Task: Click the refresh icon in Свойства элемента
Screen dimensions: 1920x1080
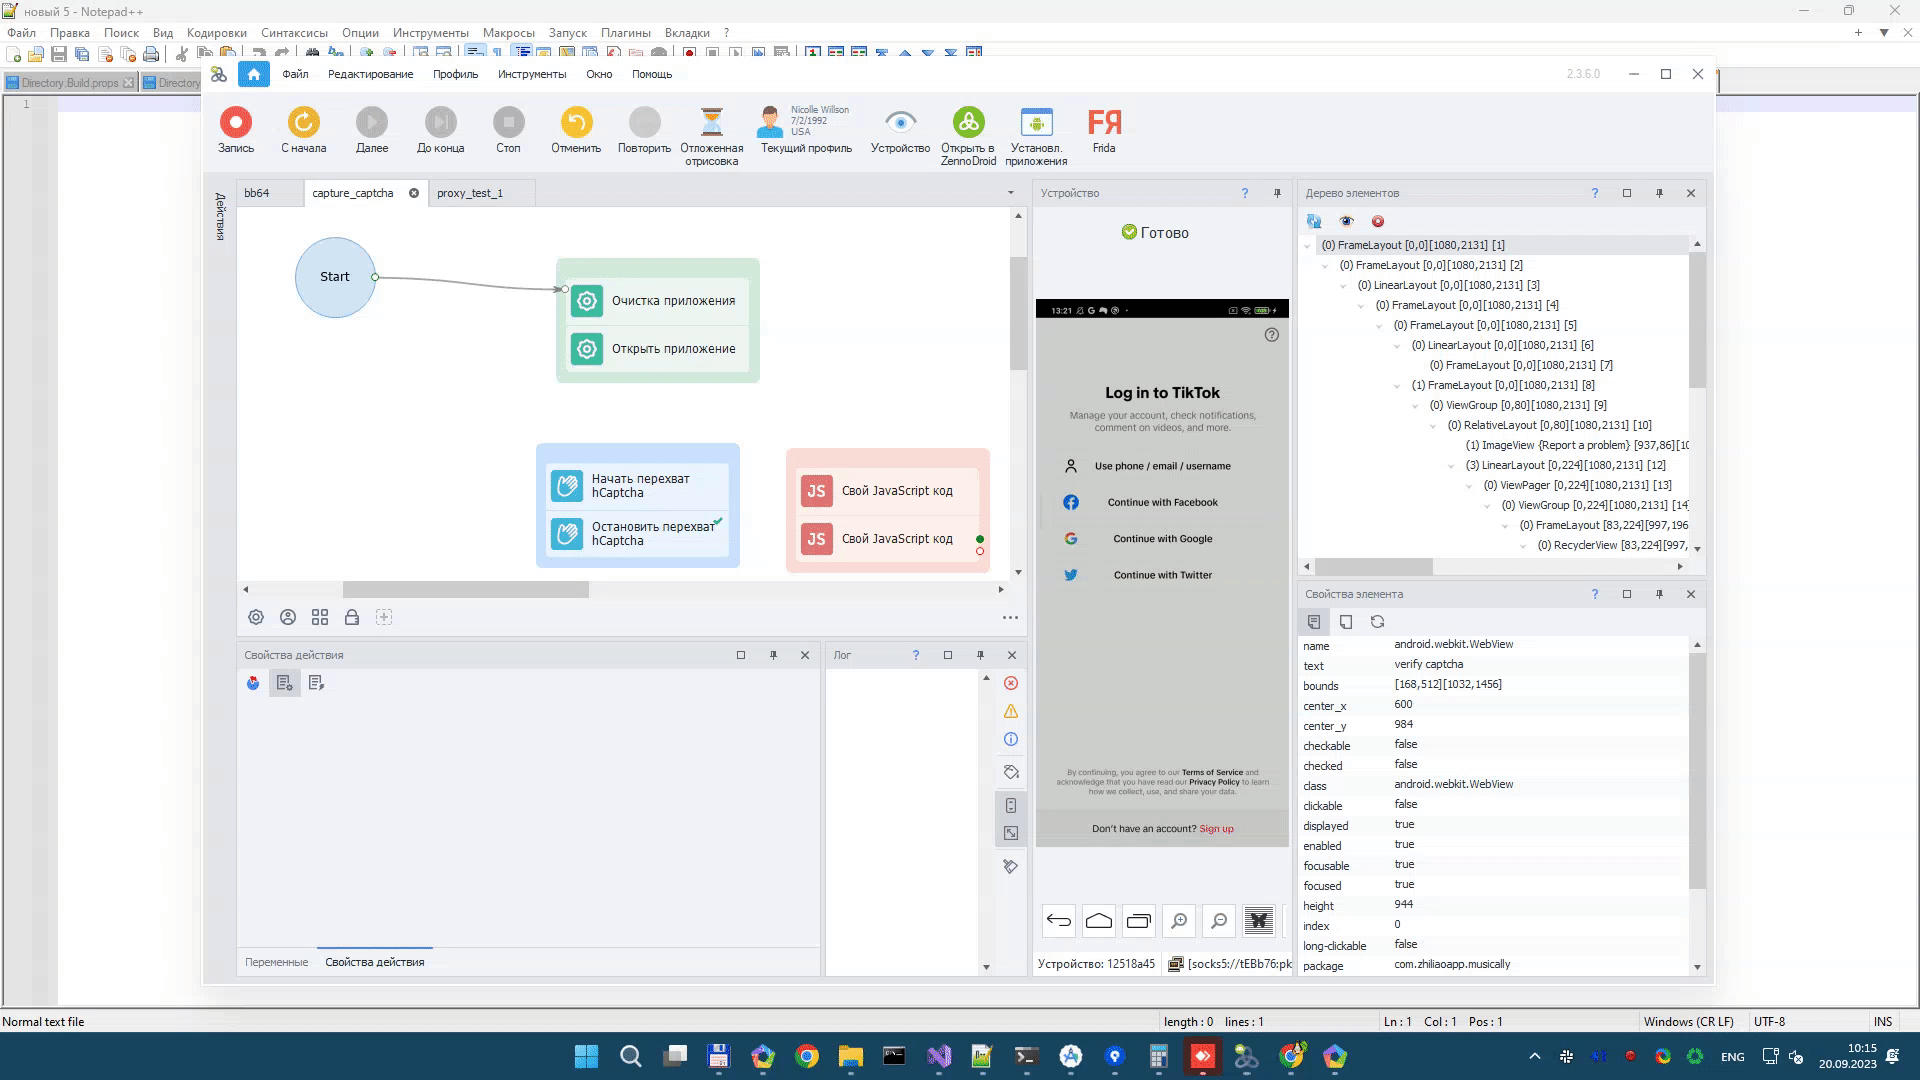Action: [x=1377, y=622]
